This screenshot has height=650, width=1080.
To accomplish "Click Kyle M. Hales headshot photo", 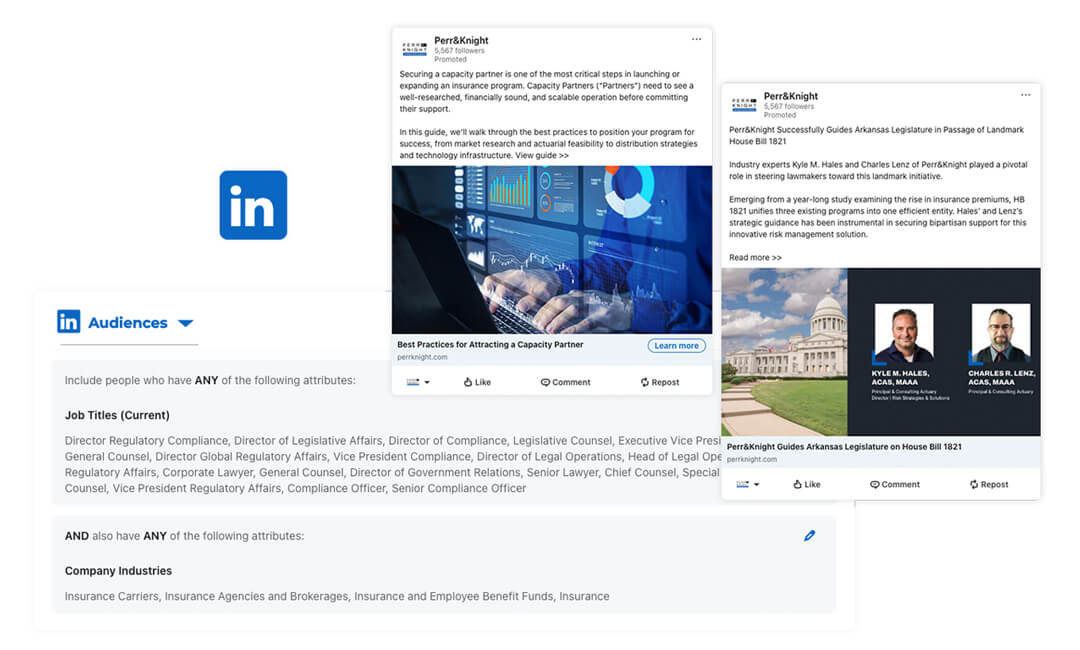I will pyautogui.click(x=904, y=333).
